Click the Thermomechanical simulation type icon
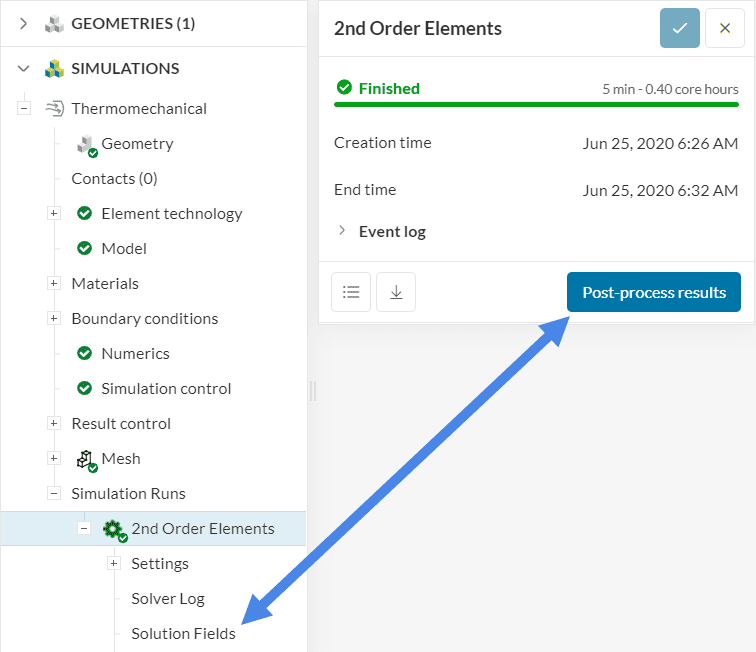The width and height of the screenshot is (756, 652). 54,108
